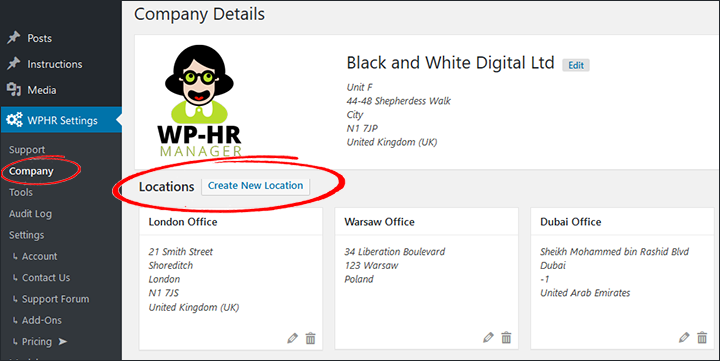Open the Company submenu page

coord(31,171)
